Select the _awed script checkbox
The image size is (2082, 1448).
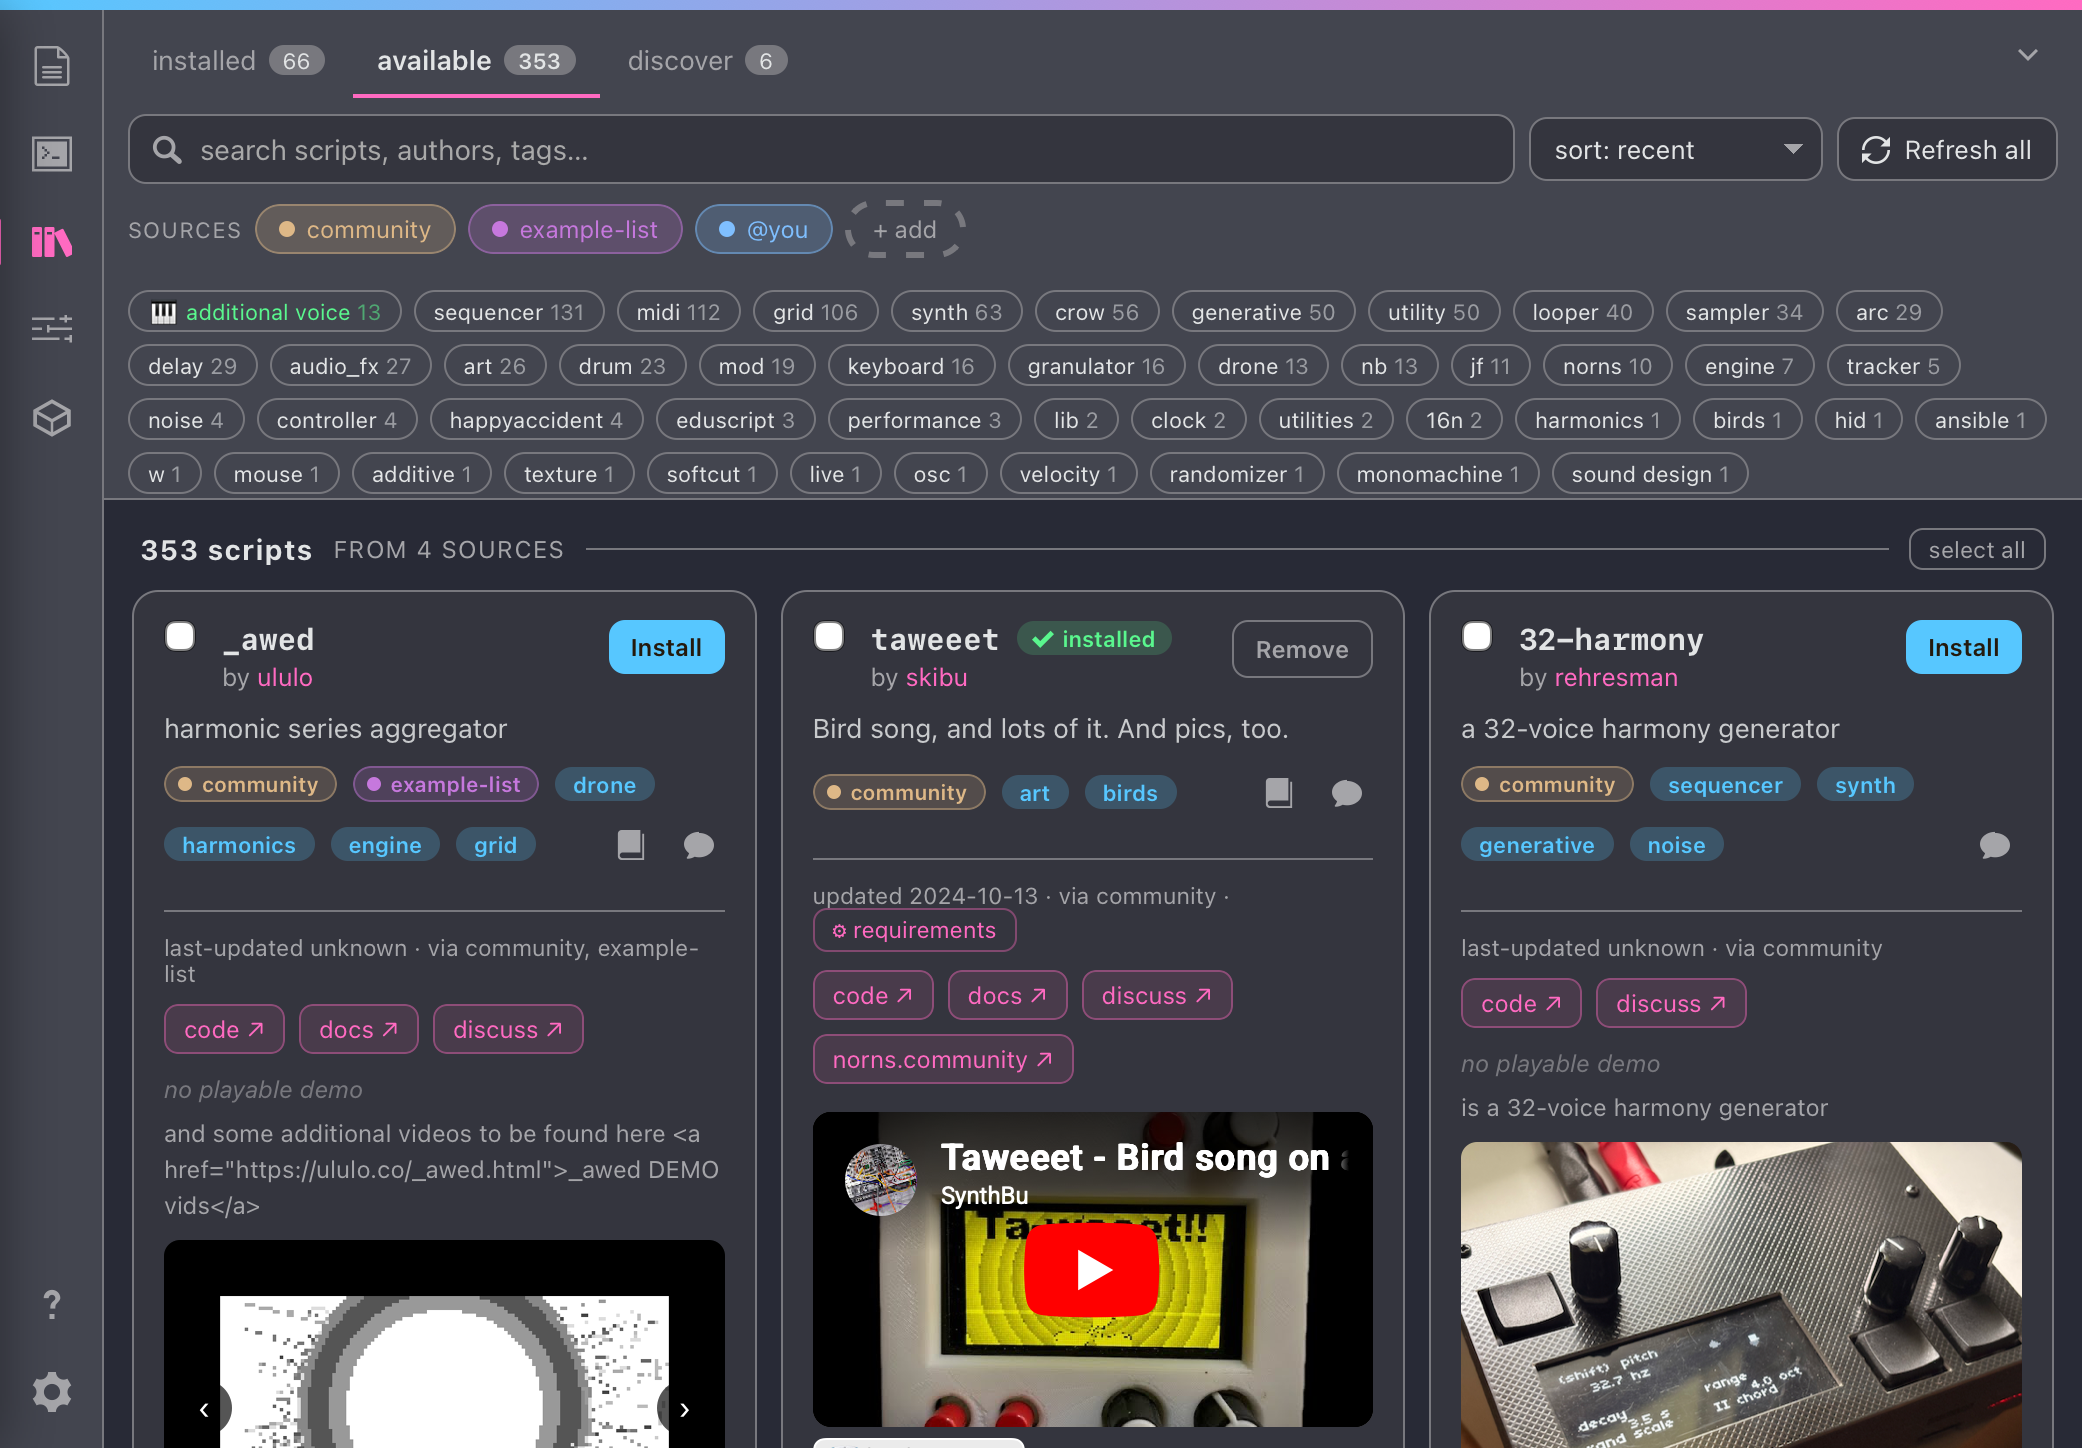[180, 636]
